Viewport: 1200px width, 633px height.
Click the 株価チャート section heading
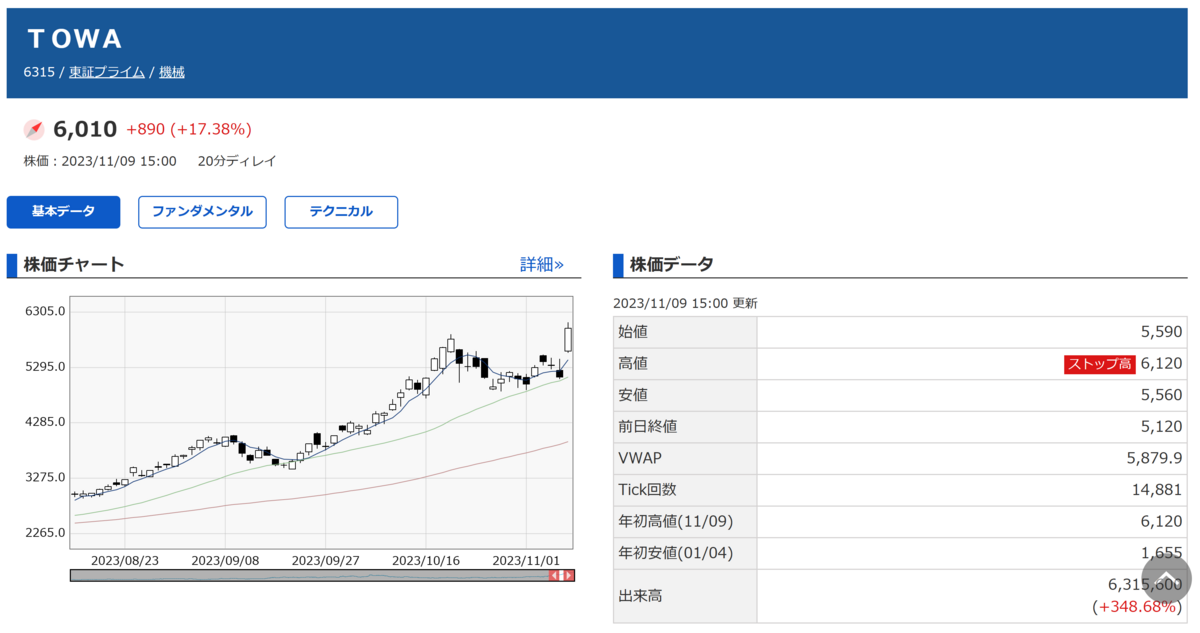point(74,265)
